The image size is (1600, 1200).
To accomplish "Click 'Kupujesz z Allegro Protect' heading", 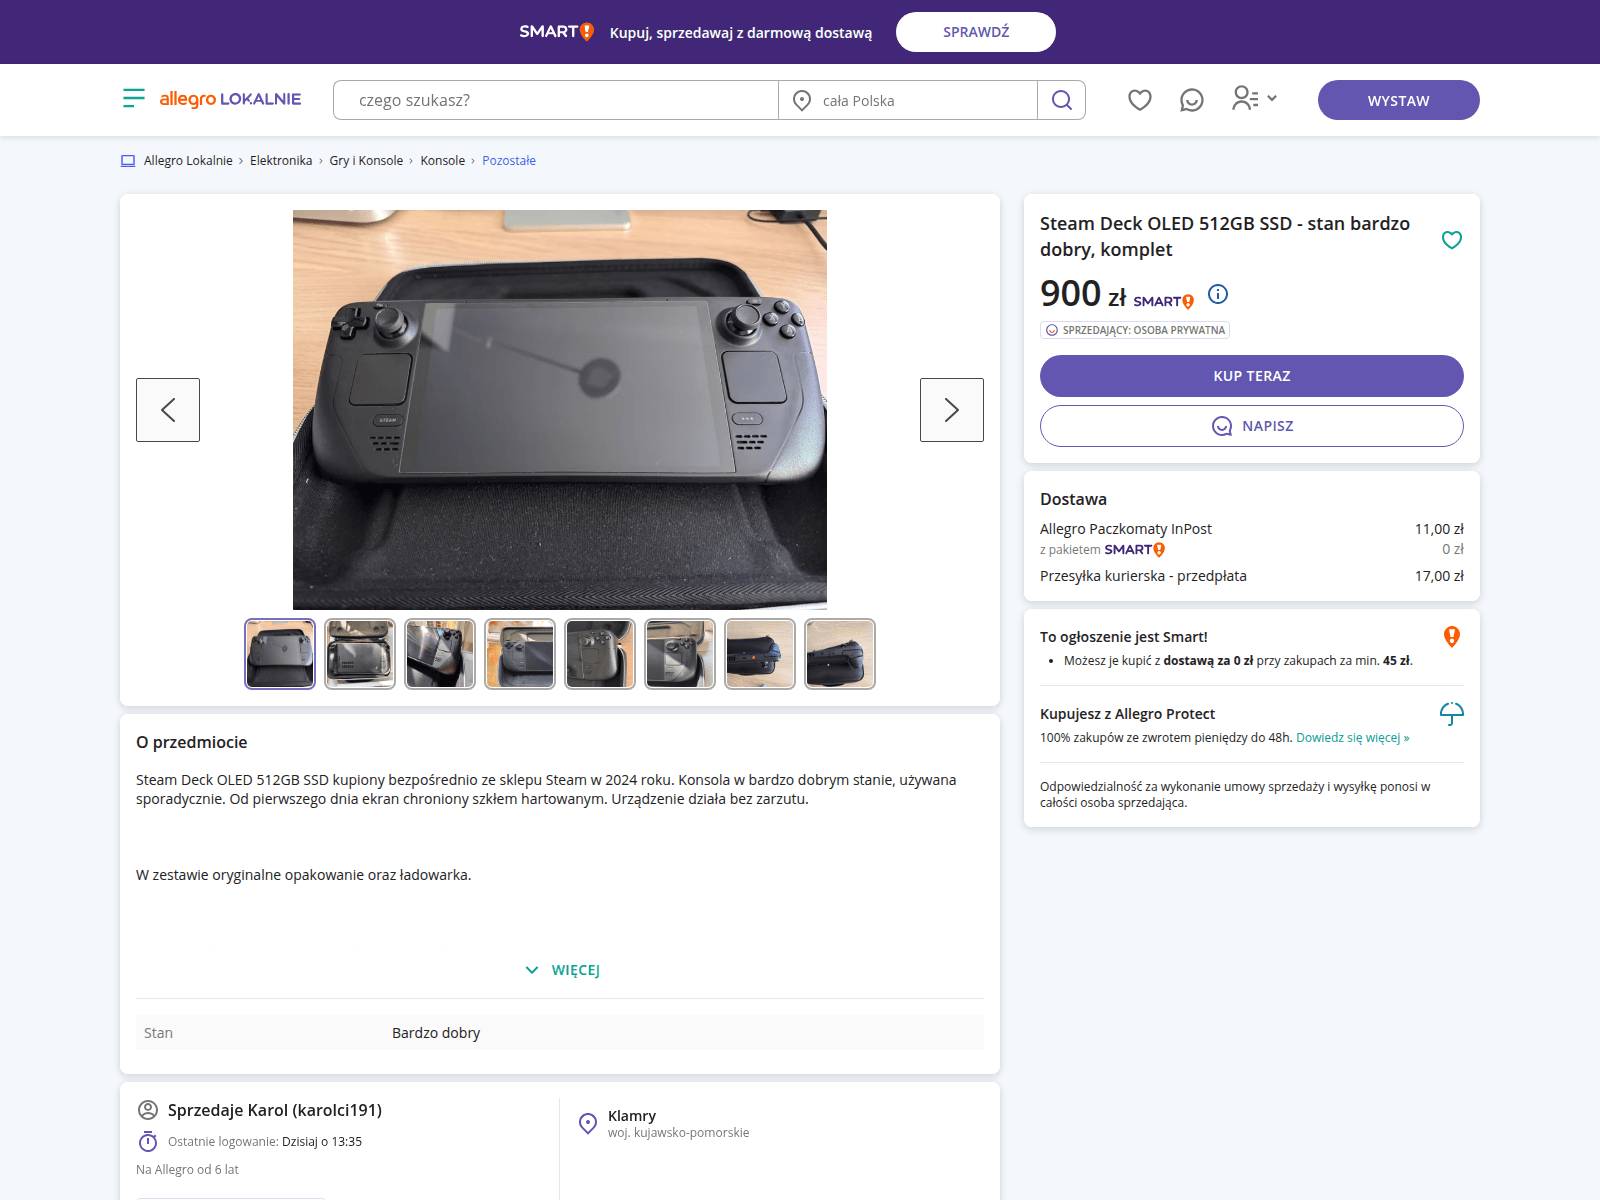I will [x=1127, y=714].
